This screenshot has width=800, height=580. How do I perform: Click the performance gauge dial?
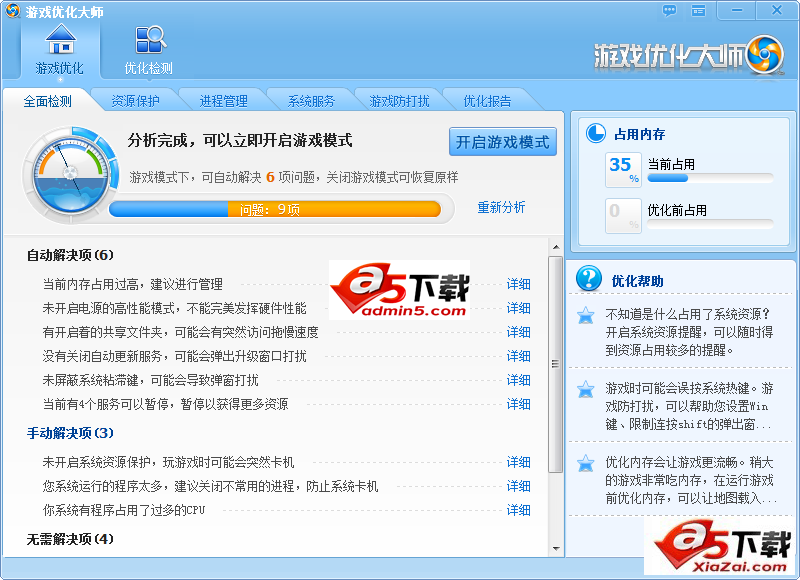(x=70, y=176)
